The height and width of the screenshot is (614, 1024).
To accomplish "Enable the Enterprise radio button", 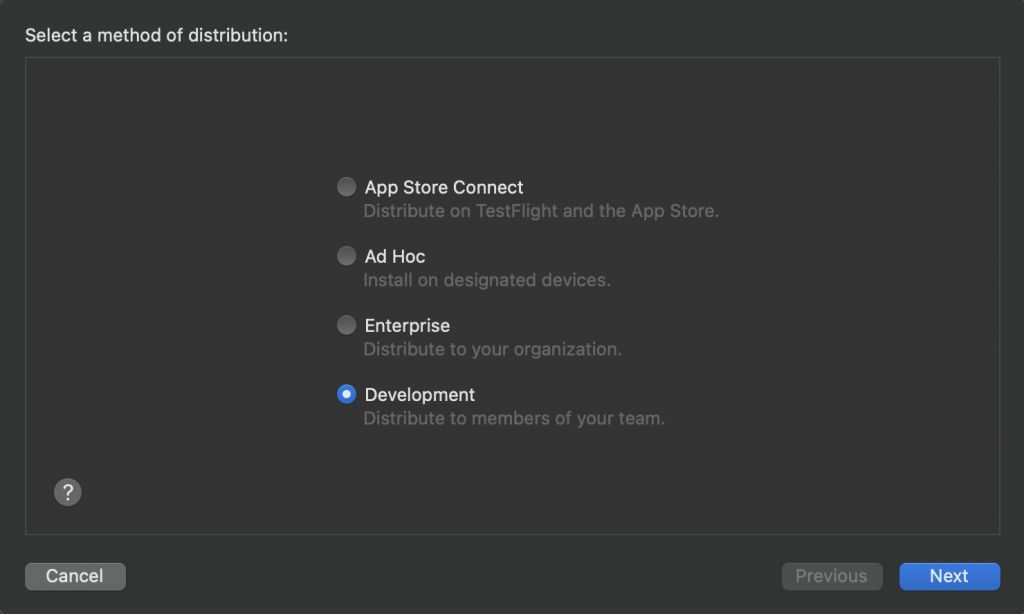I will pos(346,325).
